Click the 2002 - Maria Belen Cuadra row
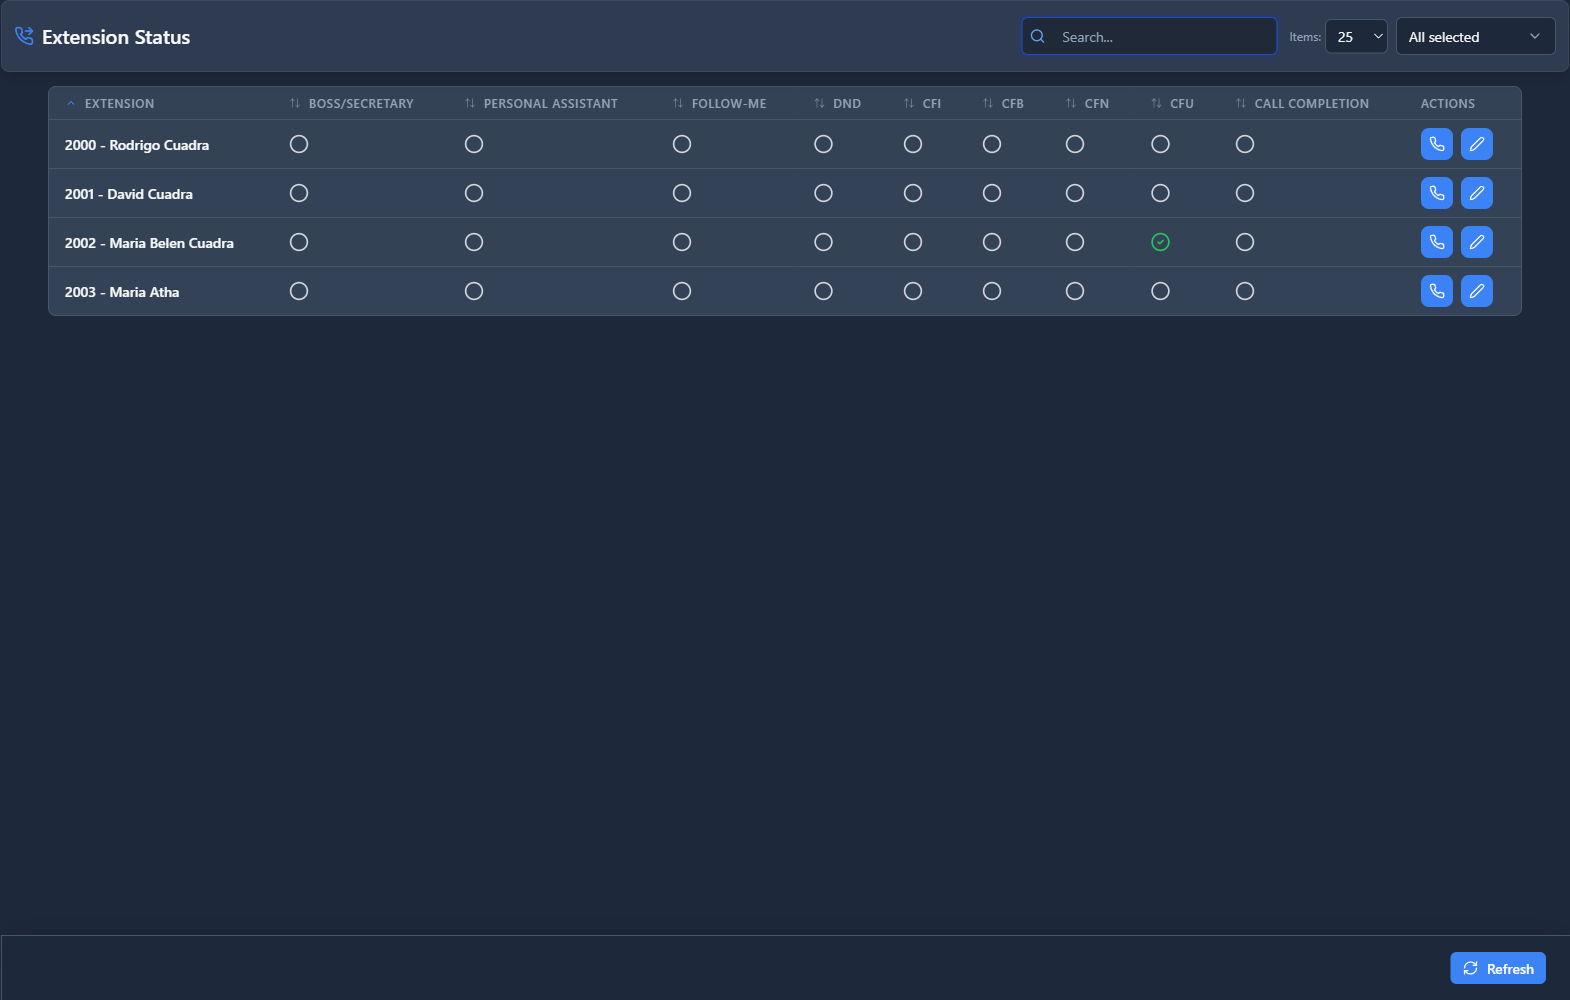Viewport: 1570px width, 1000px height. (149, 243)
